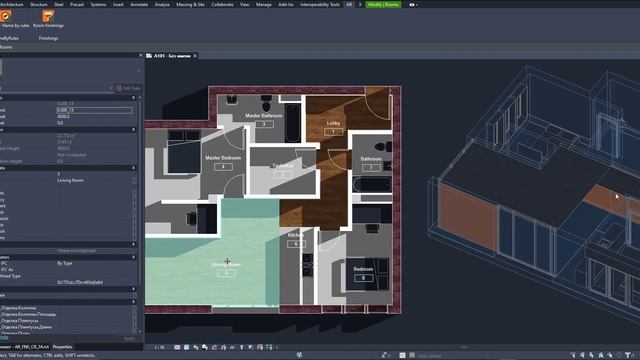
Task: Toggle Select Underlay Elements in status bar
Action: (x=582, y=356)
